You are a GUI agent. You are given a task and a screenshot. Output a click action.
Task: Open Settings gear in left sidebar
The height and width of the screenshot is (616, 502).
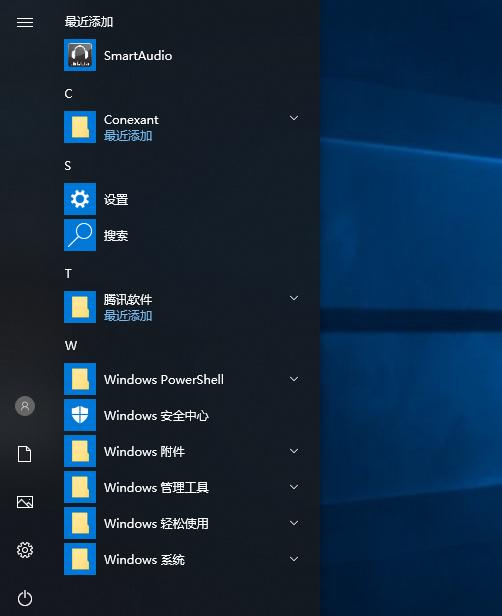coord(25,550)
